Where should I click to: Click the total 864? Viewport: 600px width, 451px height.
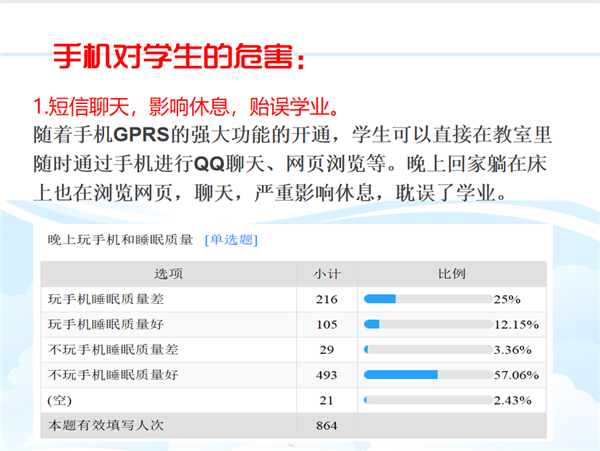327,425
